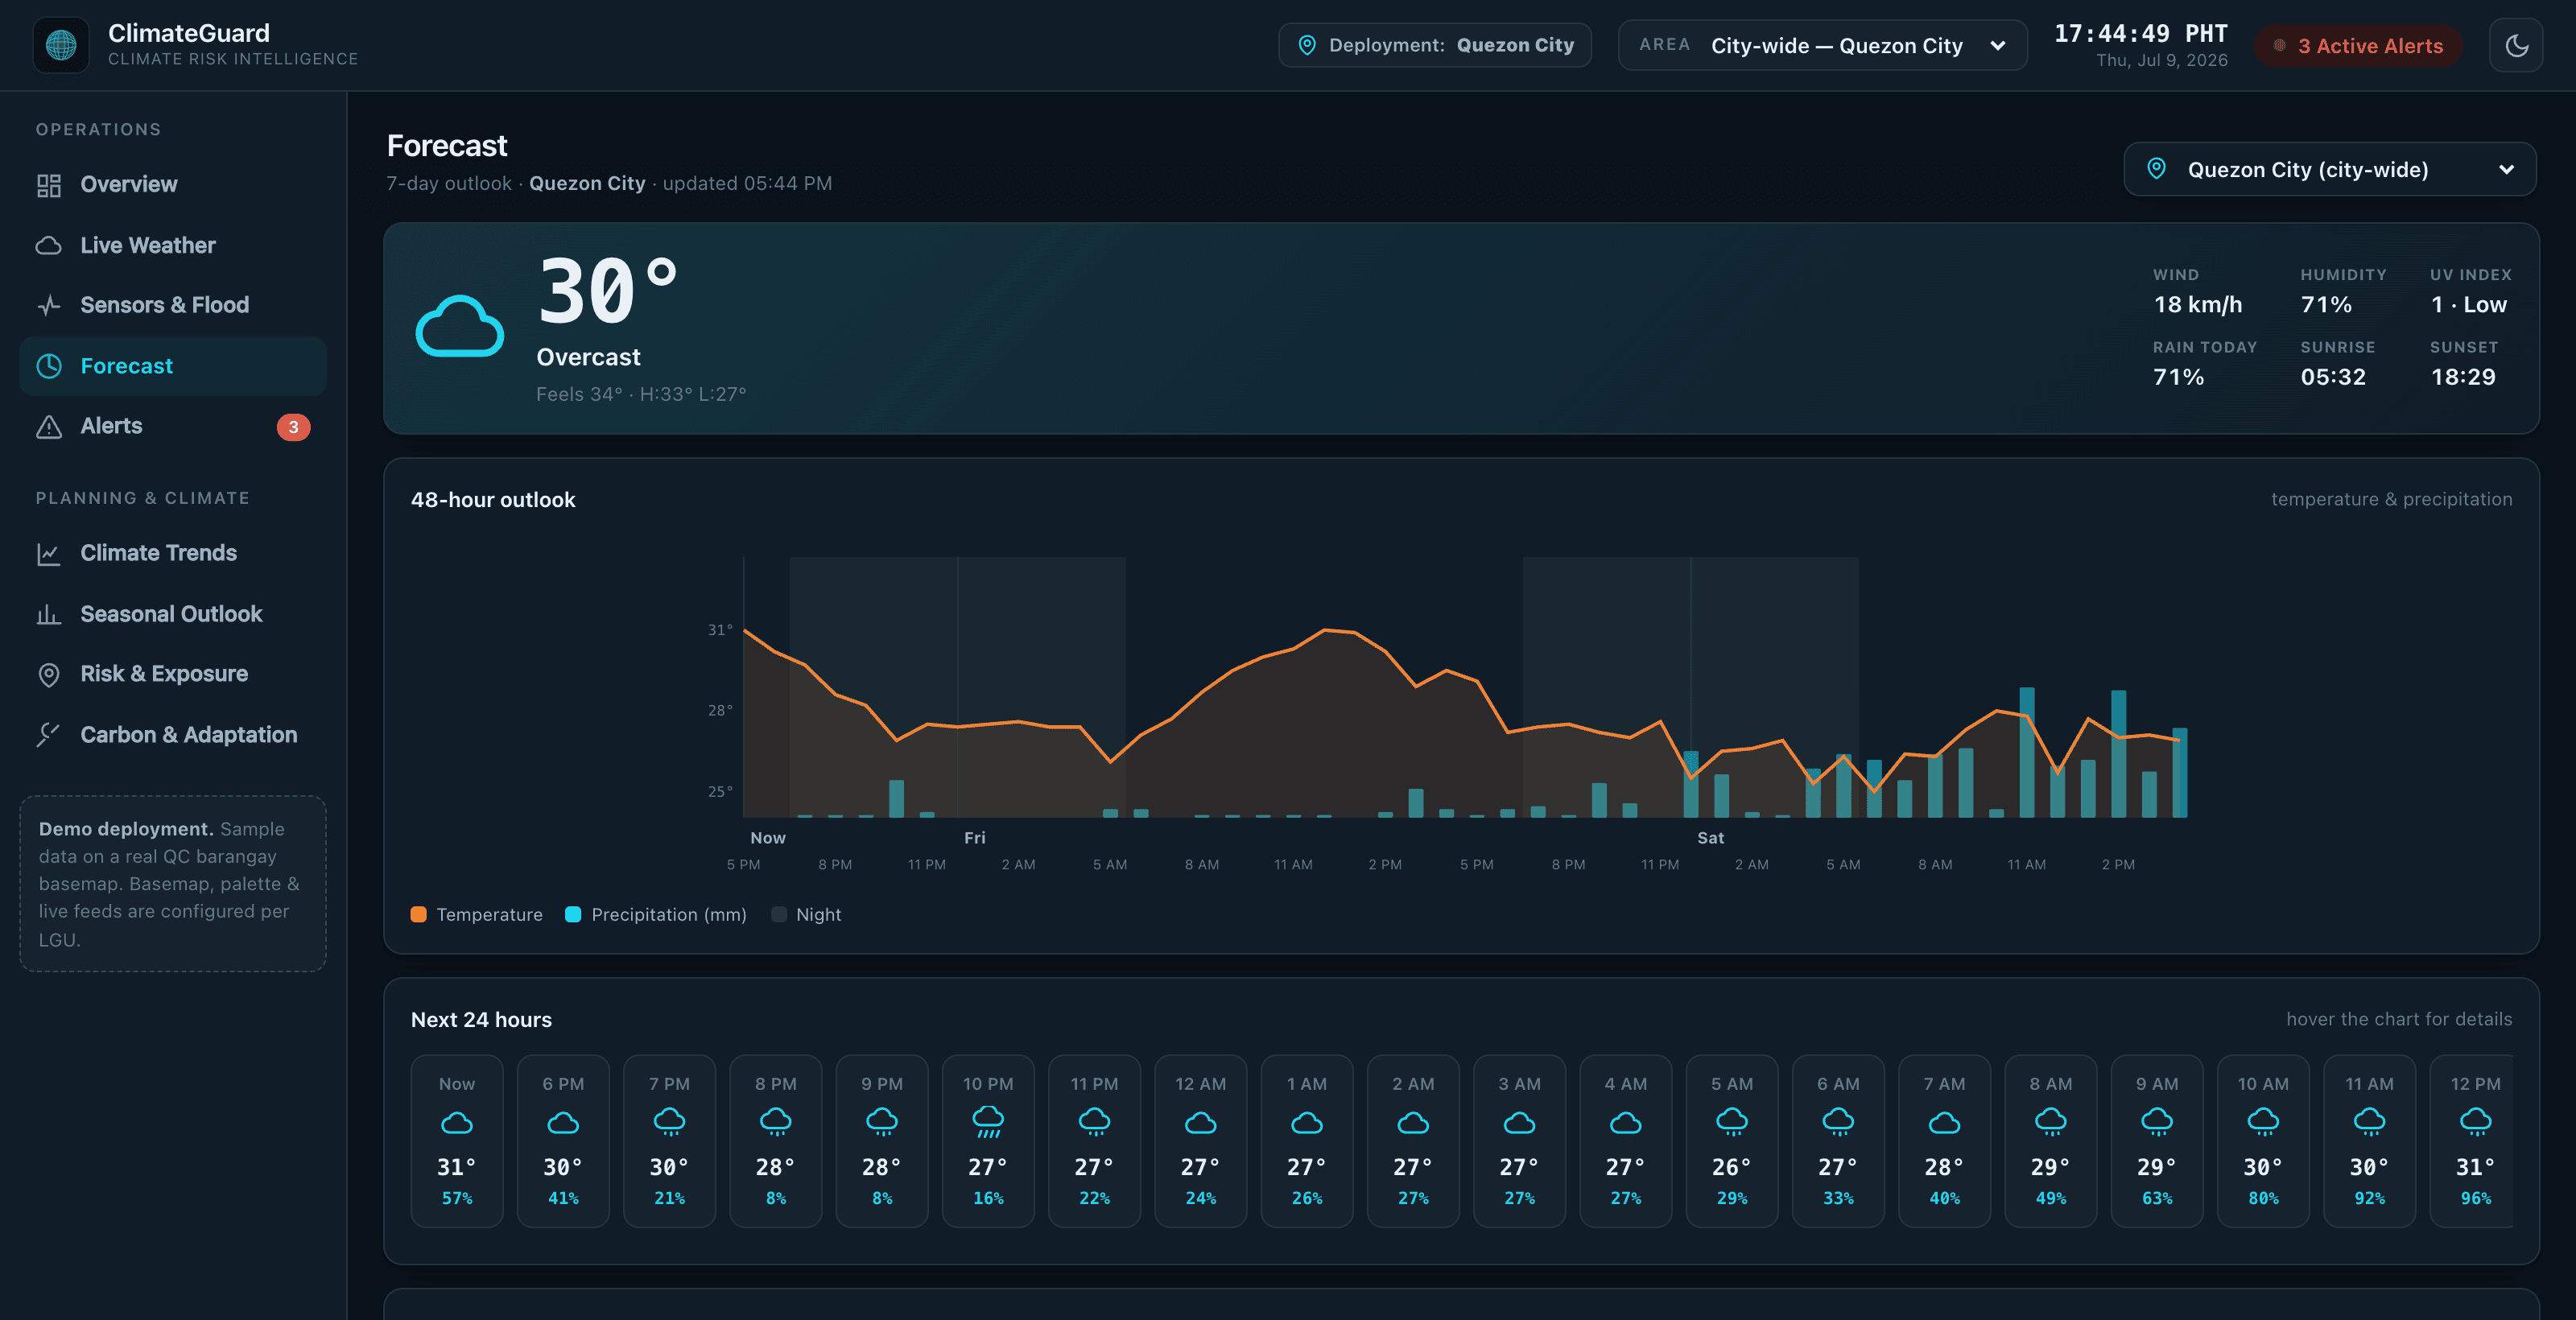
Task: Toggle Precipitation (mm) series in legend
Action: 656,915
